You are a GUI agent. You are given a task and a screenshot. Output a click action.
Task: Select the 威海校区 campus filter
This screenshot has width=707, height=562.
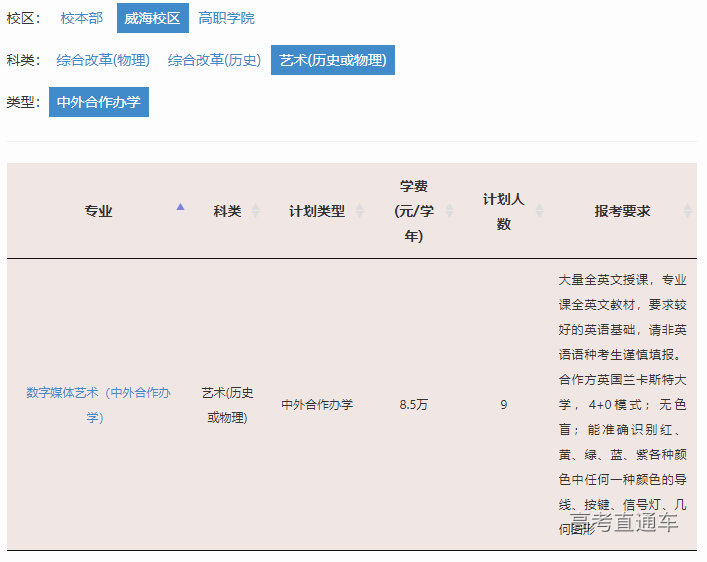point(152,18)
